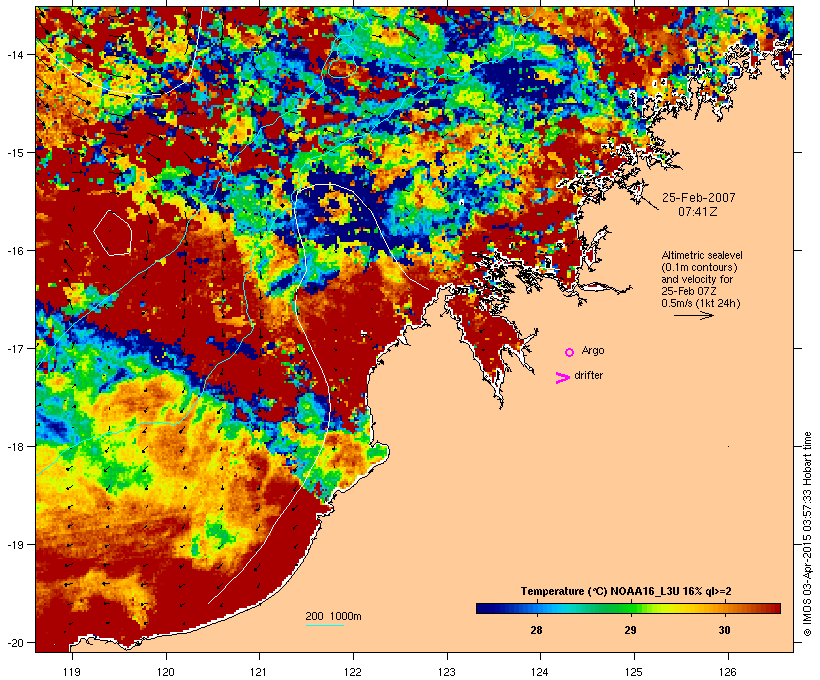Image resolution: width=820 pixels, height=680 pixels.
Task: Click the cyan isobath line sample in legend
Action: (x=325, y=625)
